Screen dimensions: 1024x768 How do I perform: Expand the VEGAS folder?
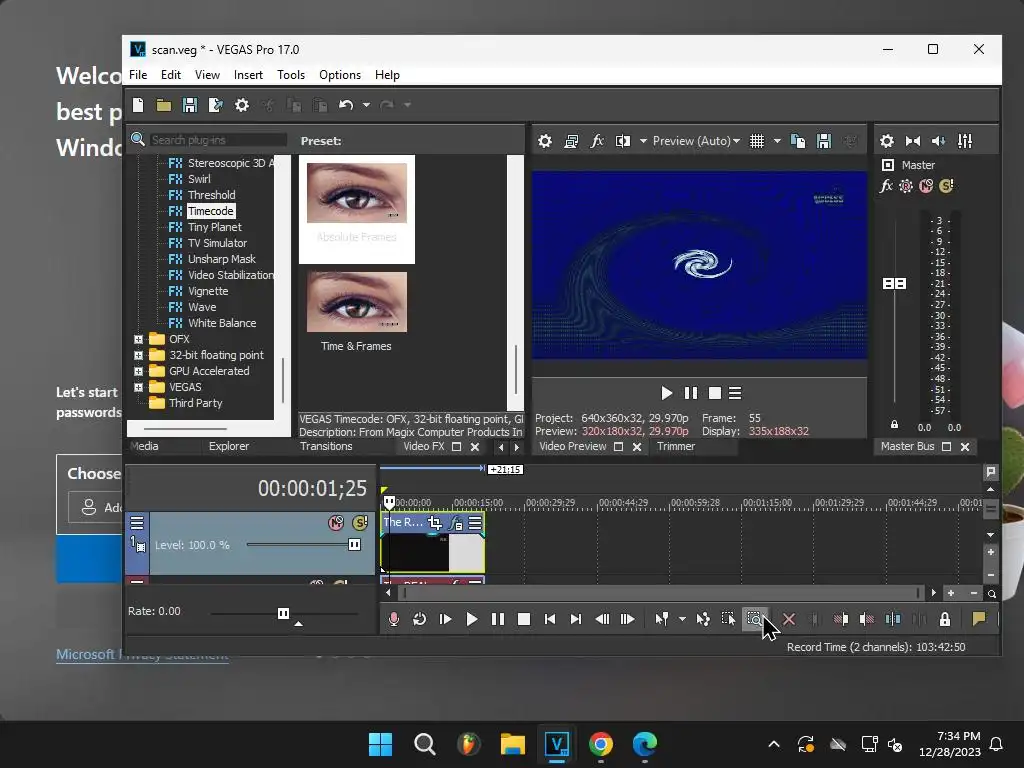click(x=138, y=387)
